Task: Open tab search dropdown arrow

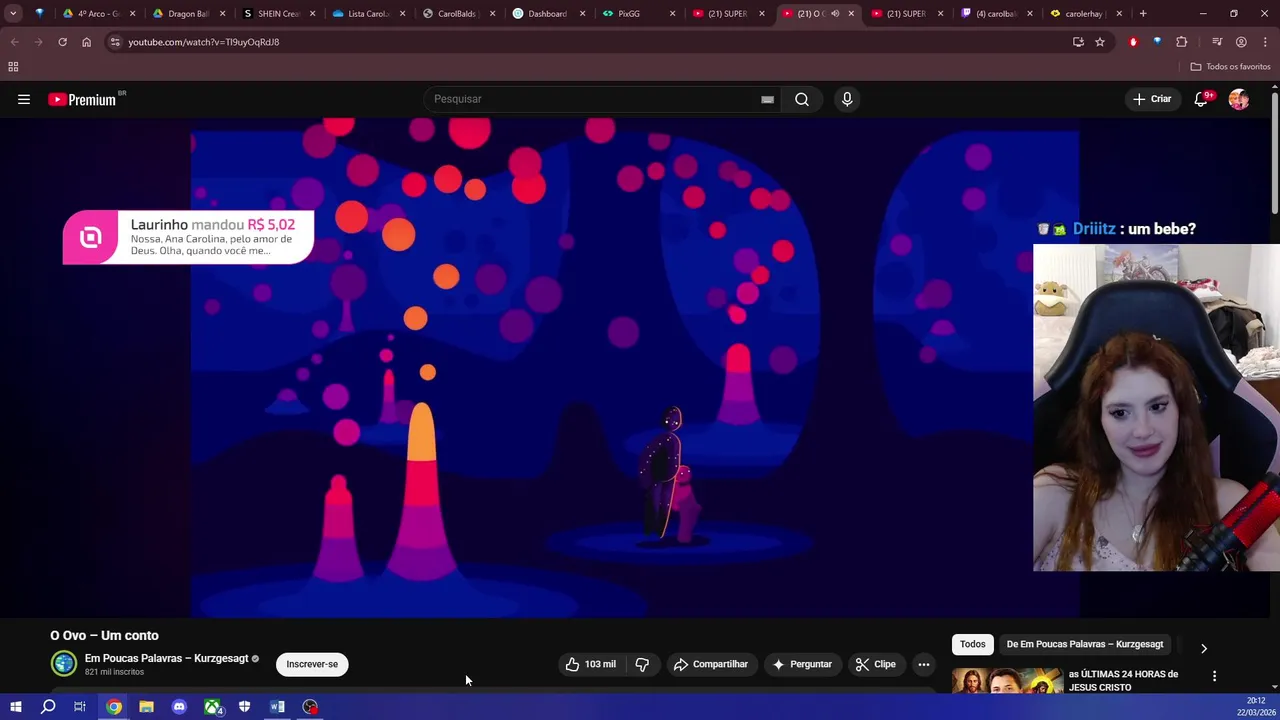Action: 13,14
